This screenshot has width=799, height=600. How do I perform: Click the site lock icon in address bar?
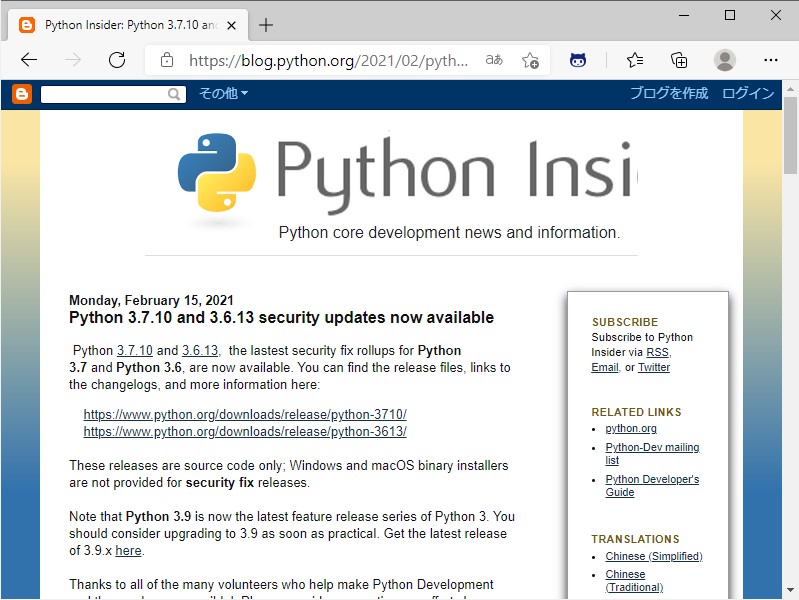pos(167,60)
